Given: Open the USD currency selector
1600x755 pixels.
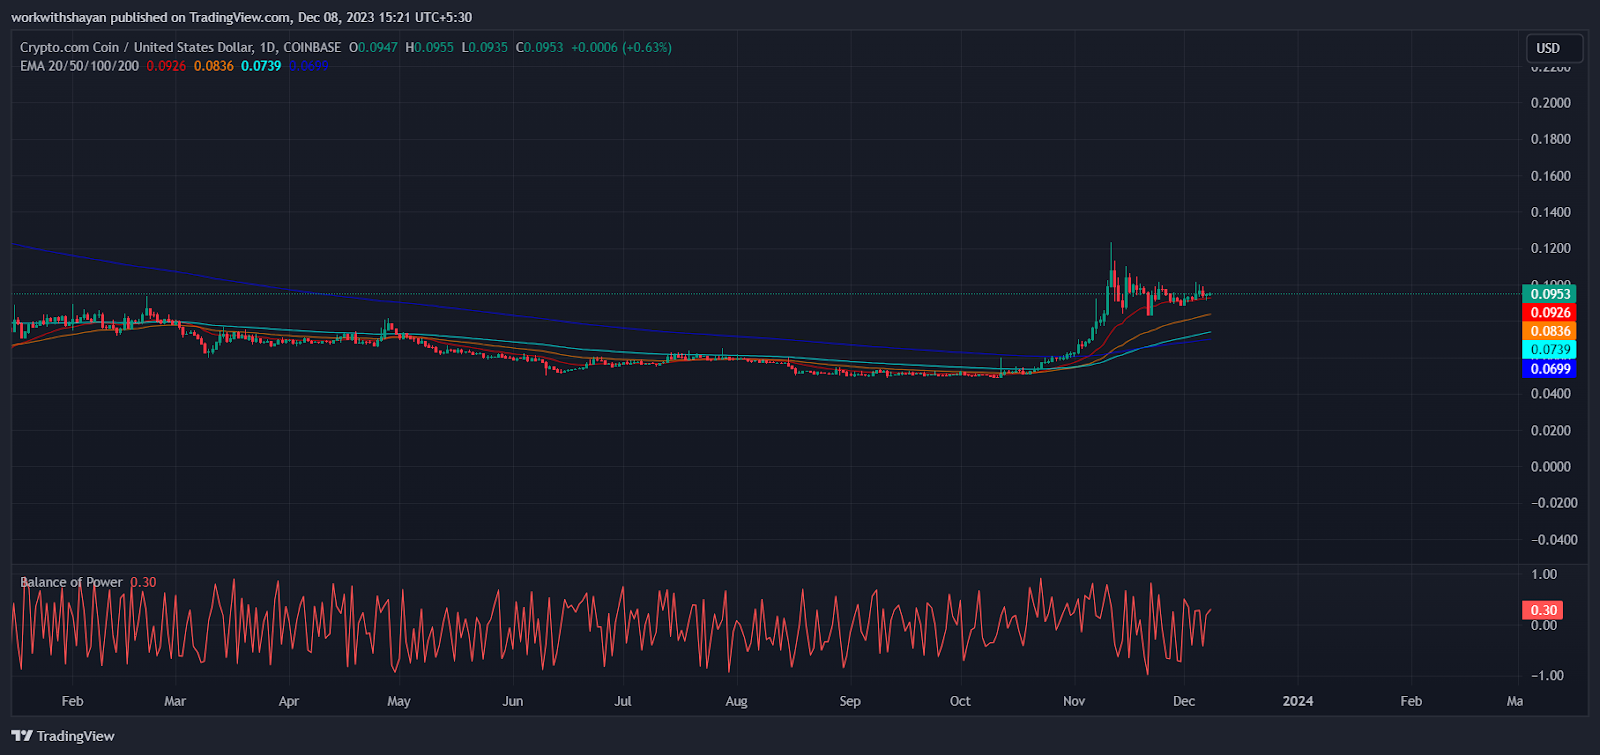Looking at the screenshot, I should pos(1553,48).
